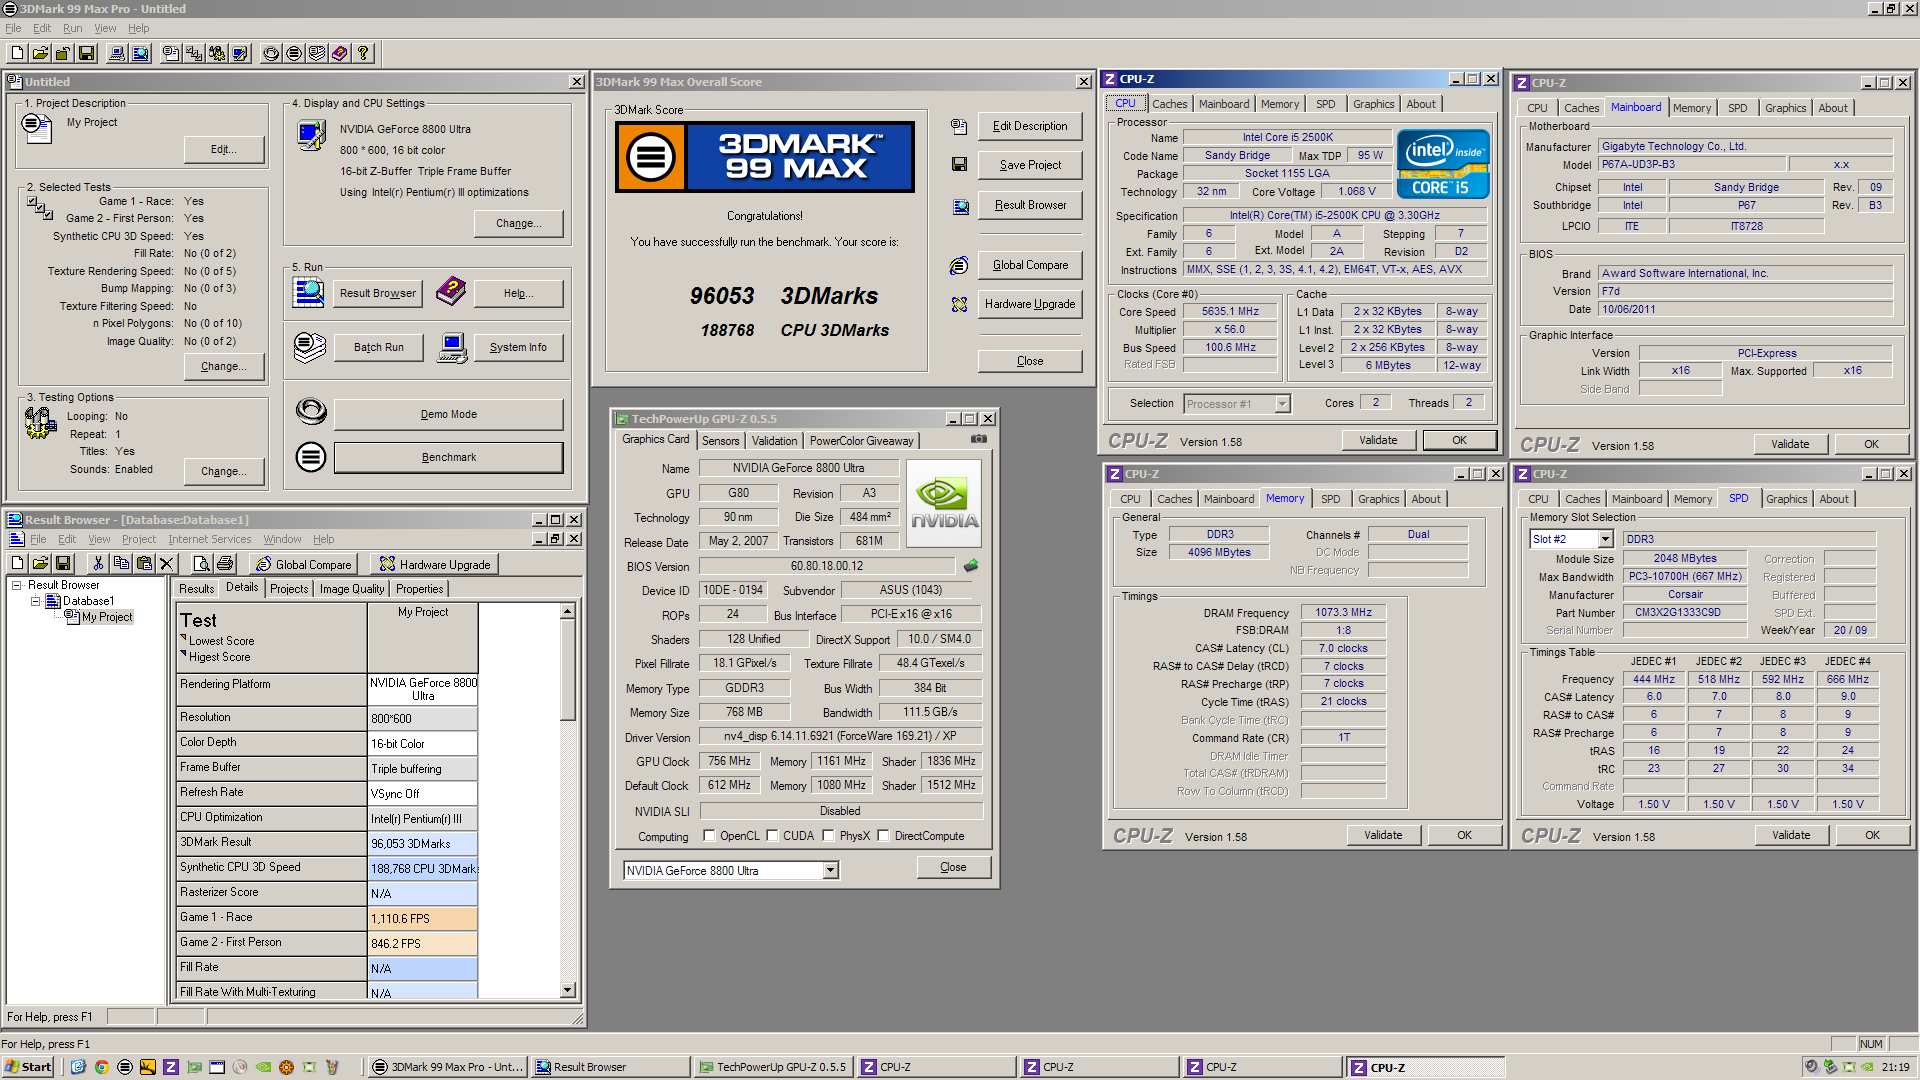Image resolution: width=1920 pixels, height=1080 pixels.
Task: Click the Testing Options icon in 3DMark toolbar
Action: click(x=217, y=53)
